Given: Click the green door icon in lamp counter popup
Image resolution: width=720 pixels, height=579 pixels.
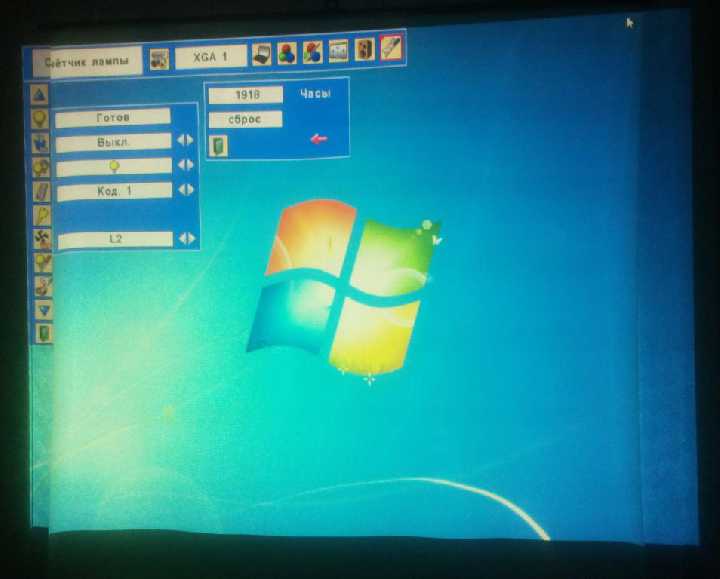Looking at the screenshot, I should [x=219, y=146].
